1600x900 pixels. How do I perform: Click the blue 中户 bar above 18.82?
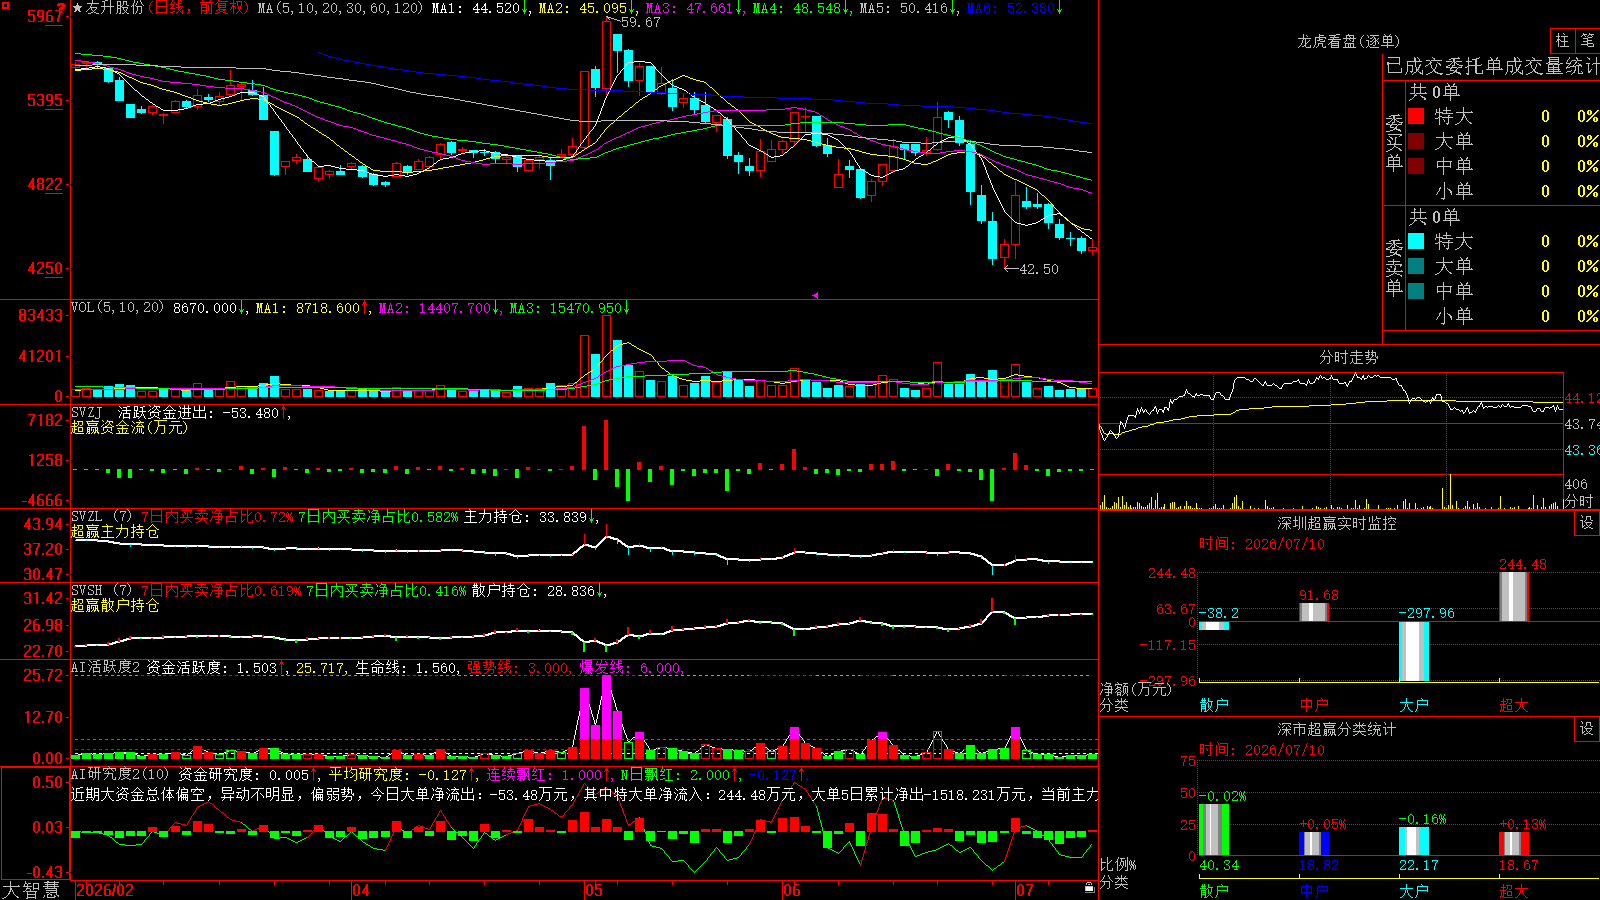(1314, 843)
